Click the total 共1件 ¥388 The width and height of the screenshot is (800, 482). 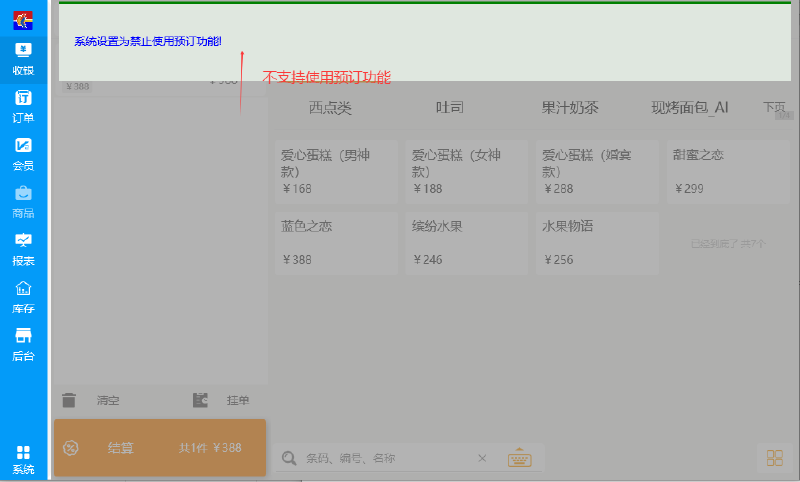[x=210, y=448]
